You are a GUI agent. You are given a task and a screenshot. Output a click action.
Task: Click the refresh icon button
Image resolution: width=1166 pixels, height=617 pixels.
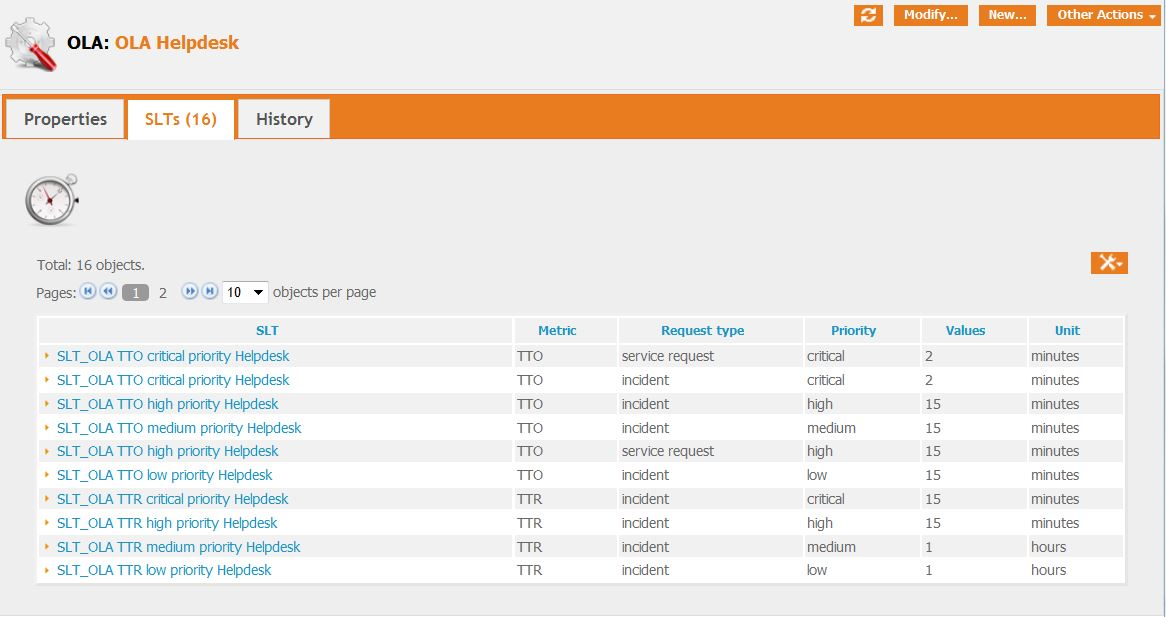point(868,15)
